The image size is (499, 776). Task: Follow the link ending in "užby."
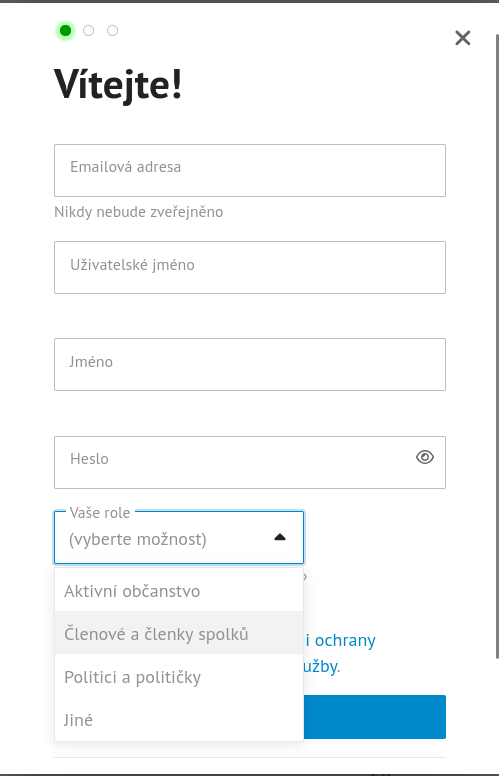[x=321, y=666]
